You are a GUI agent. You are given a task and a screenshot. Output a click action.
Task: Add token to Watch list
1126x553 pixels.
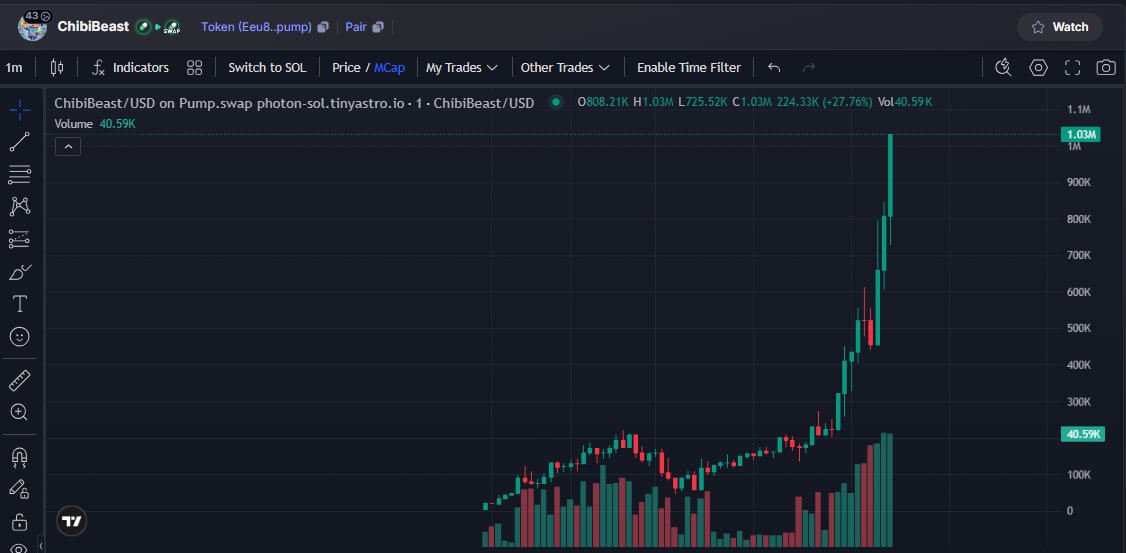tap(1060, 27)
